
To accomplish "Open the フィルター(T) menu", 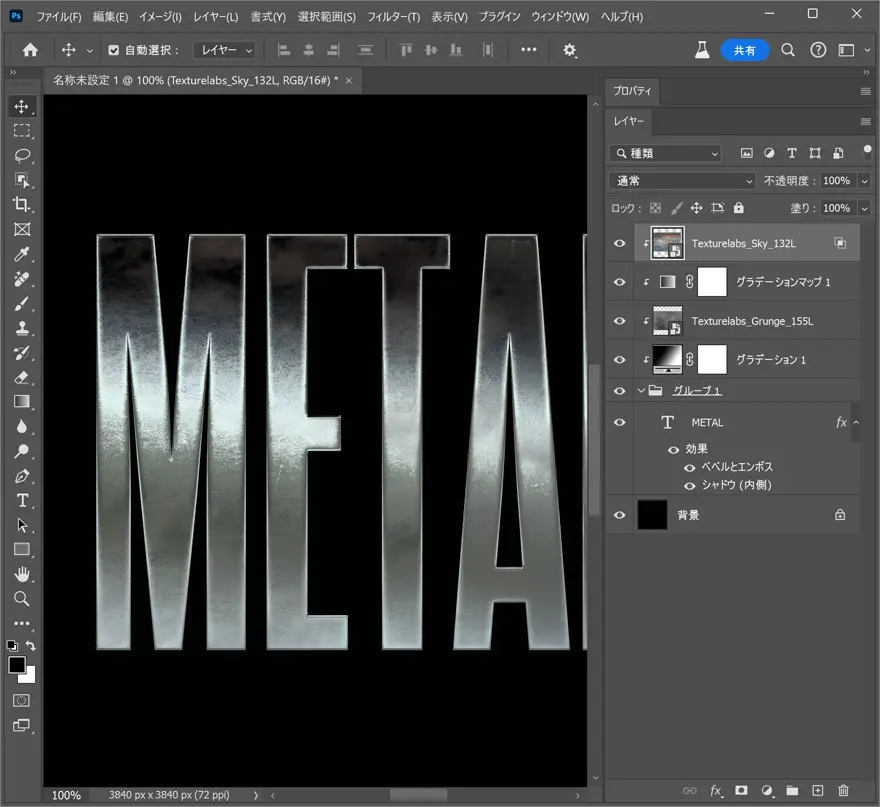I will click(393, 17).
